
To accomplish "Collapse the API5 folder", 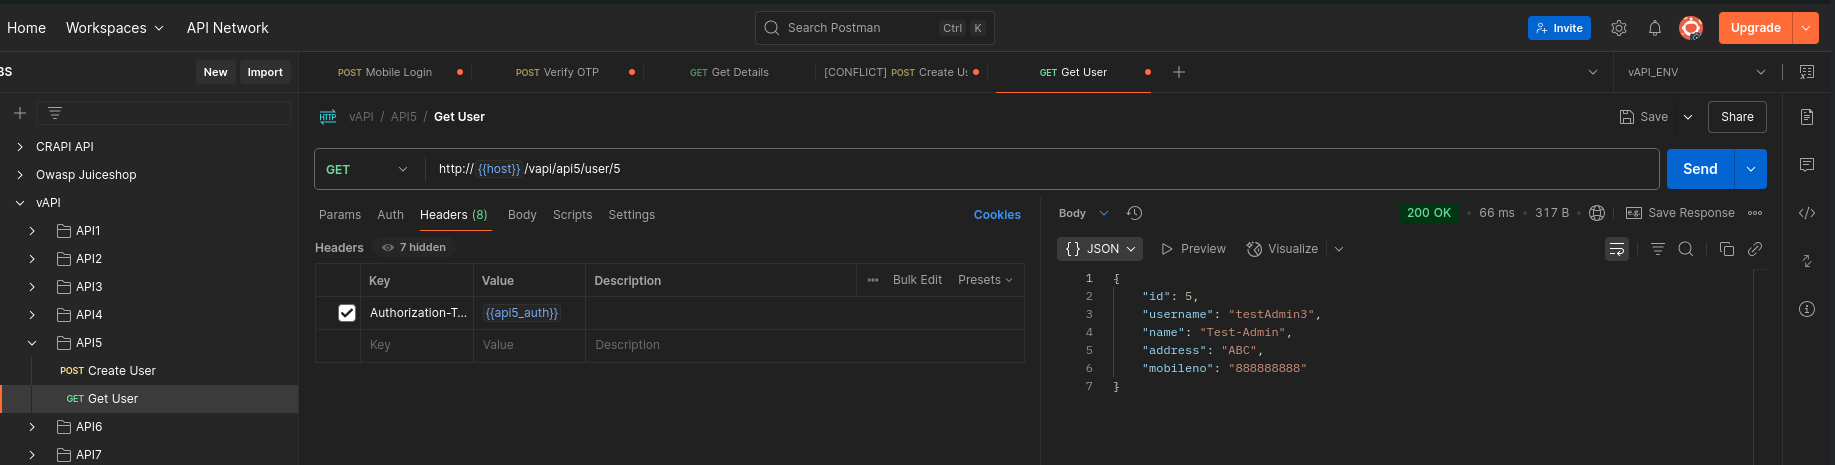I will click(32, 342).
